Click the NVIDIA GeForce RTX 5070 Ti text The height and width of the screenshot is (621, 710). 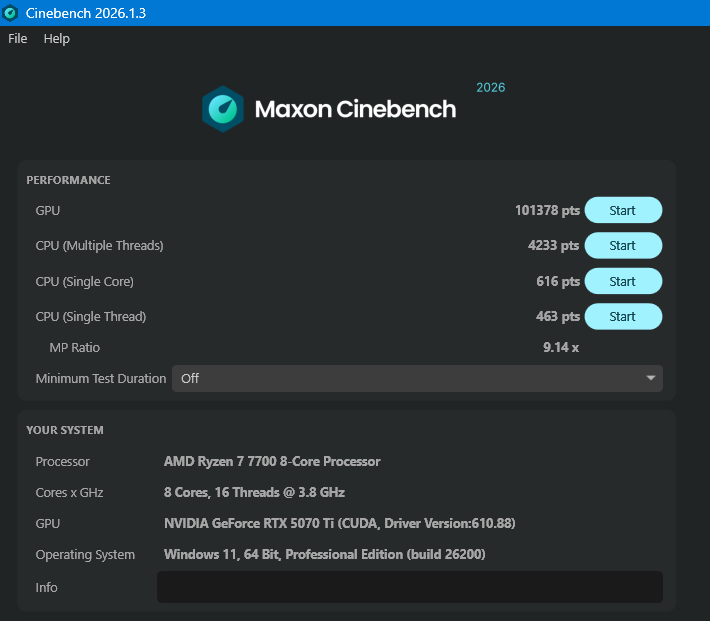click(340, 524)
